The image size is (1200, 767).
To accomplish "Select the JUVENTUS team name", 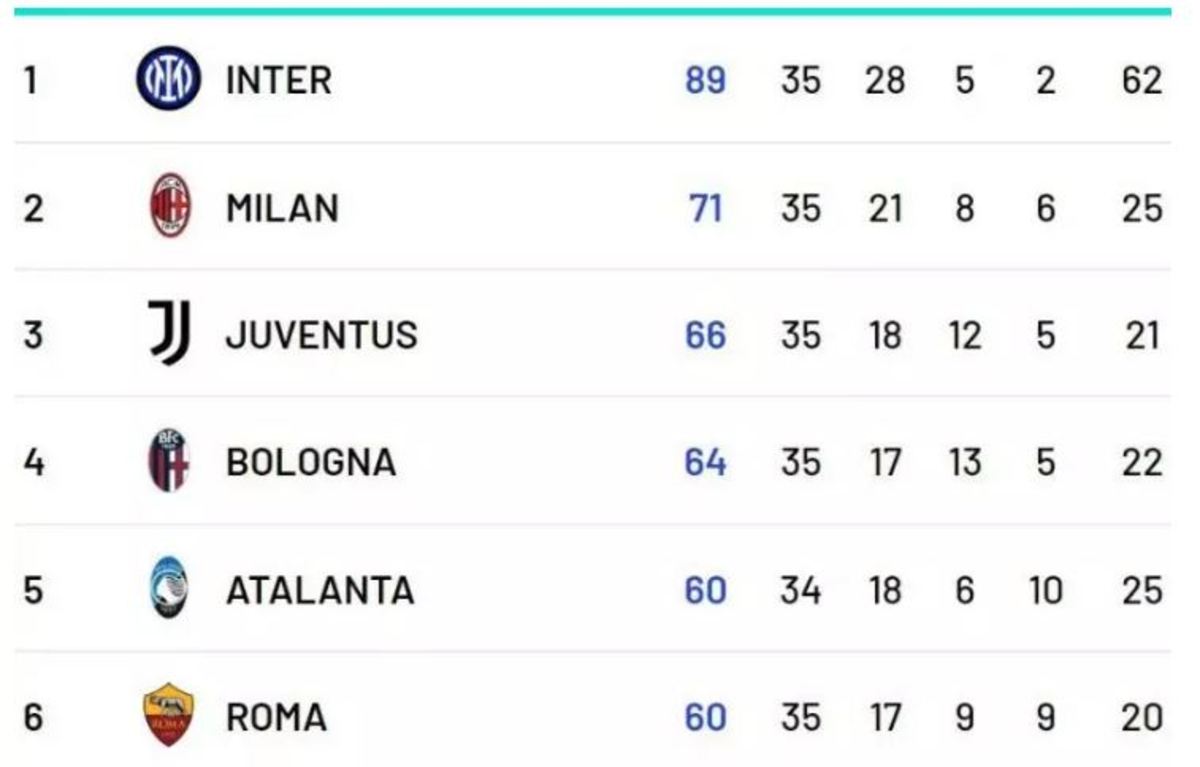I will coord(321,334).
